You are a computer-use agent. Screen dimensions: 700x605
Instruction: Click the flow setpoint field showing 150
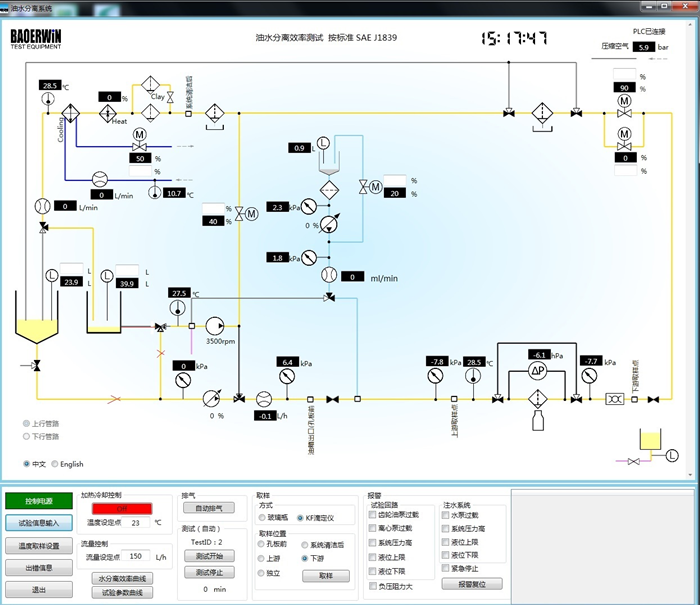pos(136,556)
